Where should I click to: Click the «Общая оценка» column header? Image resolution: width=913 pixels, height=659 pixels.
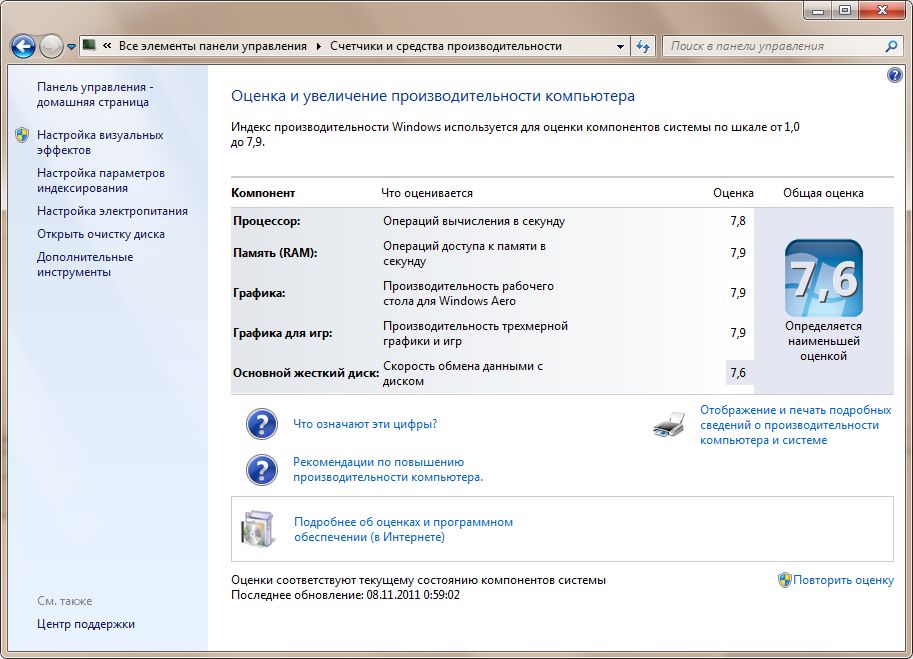tap(823, 193)
